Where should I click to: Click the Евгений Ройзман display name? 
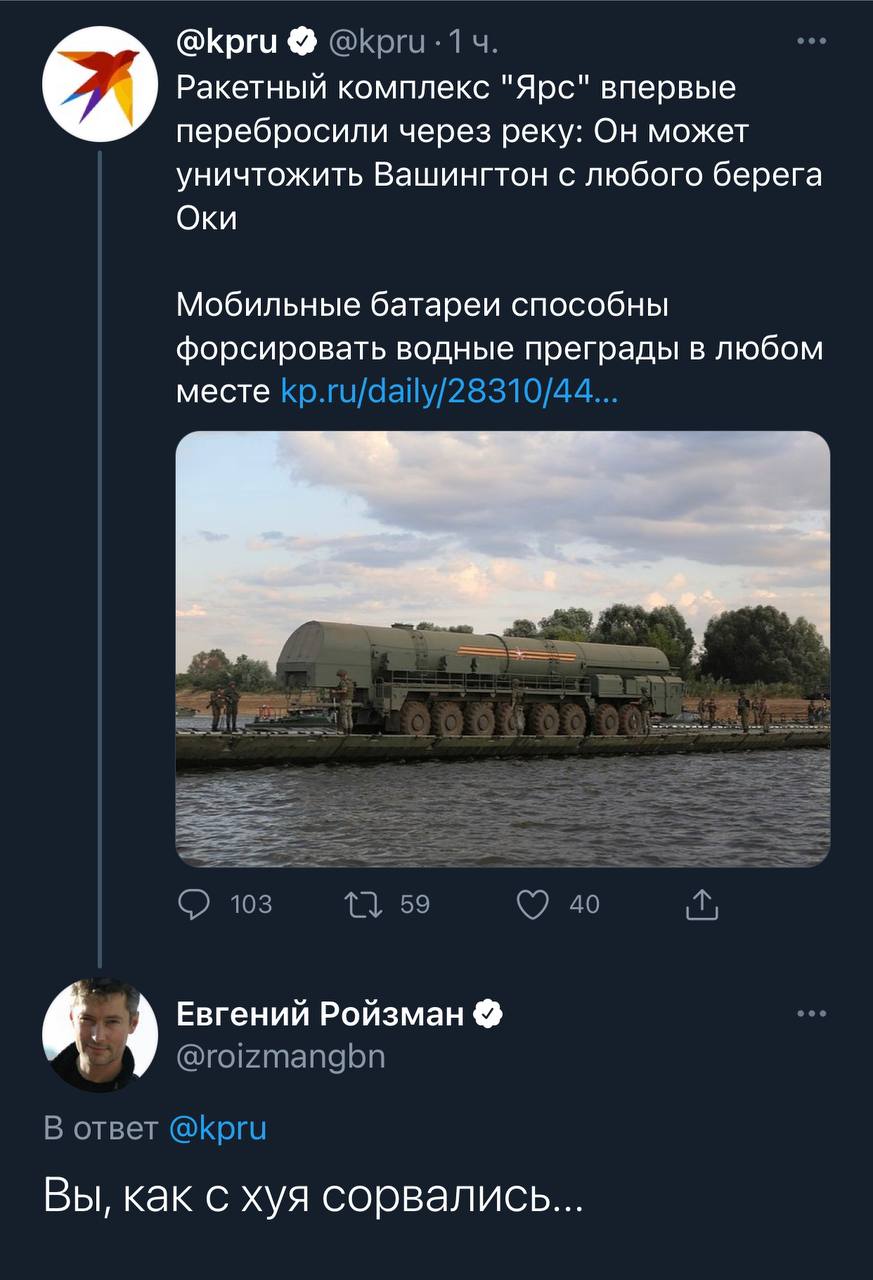pos(320,1015)
